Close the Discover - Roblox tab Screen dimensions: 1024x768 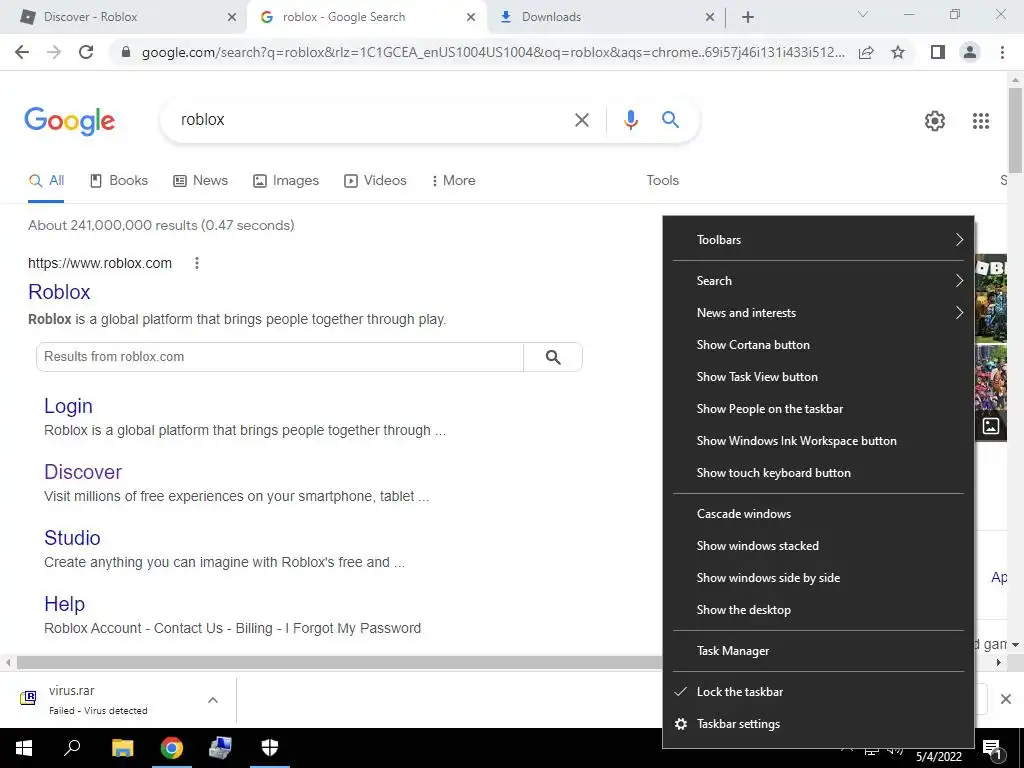pos(232,17)
